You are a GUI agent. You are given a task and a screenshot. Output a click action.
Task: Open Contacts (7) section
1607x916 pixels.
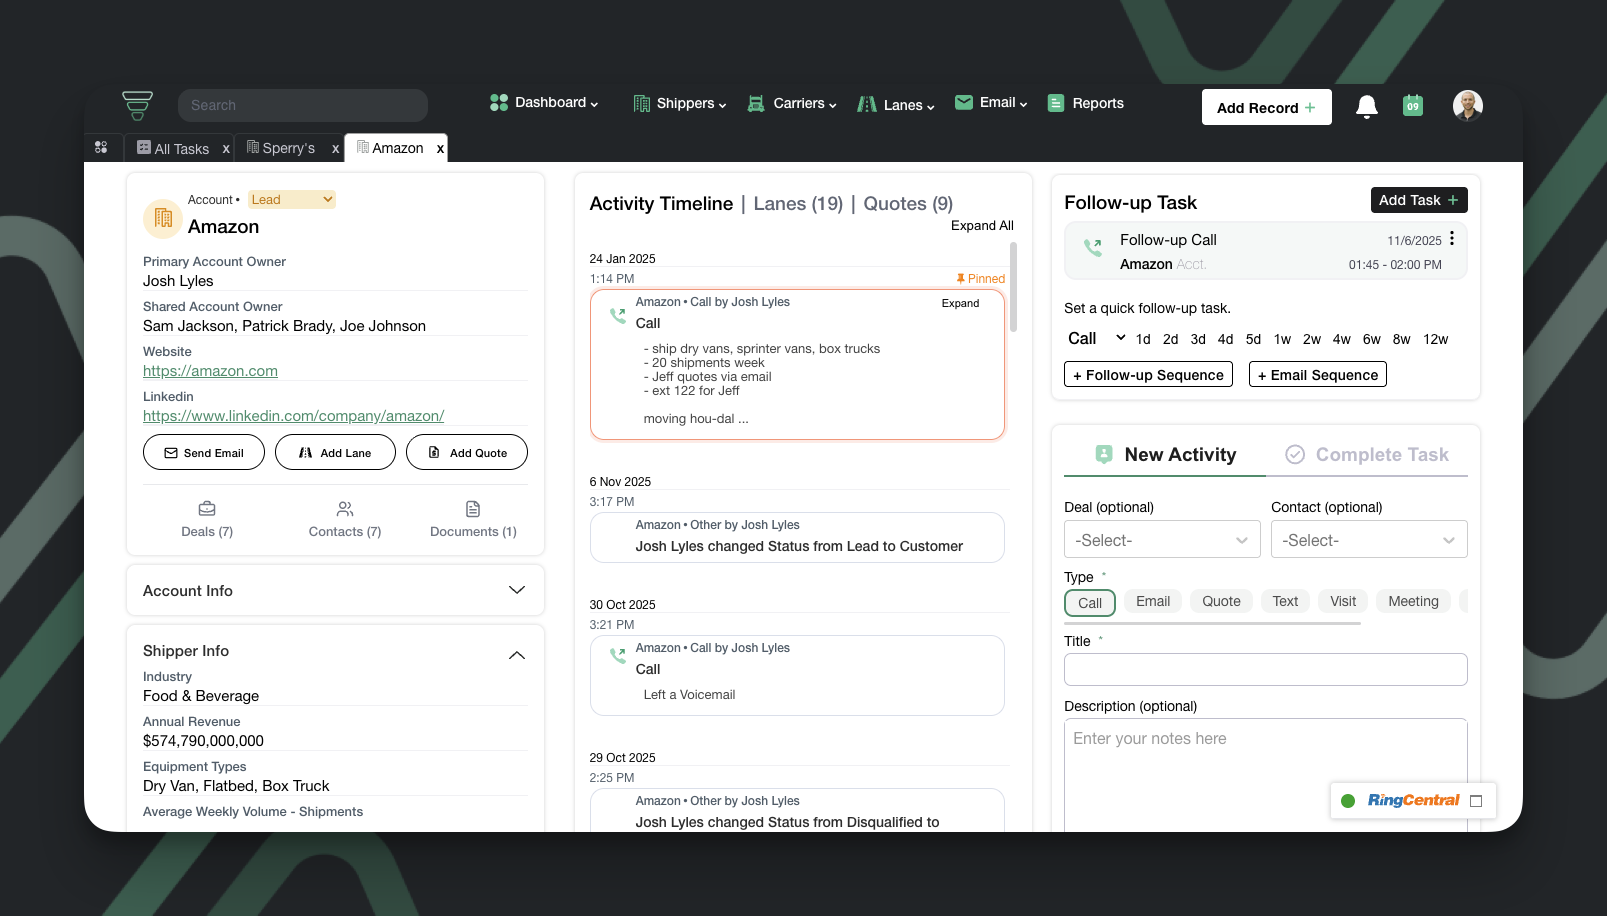click(345, 520)
